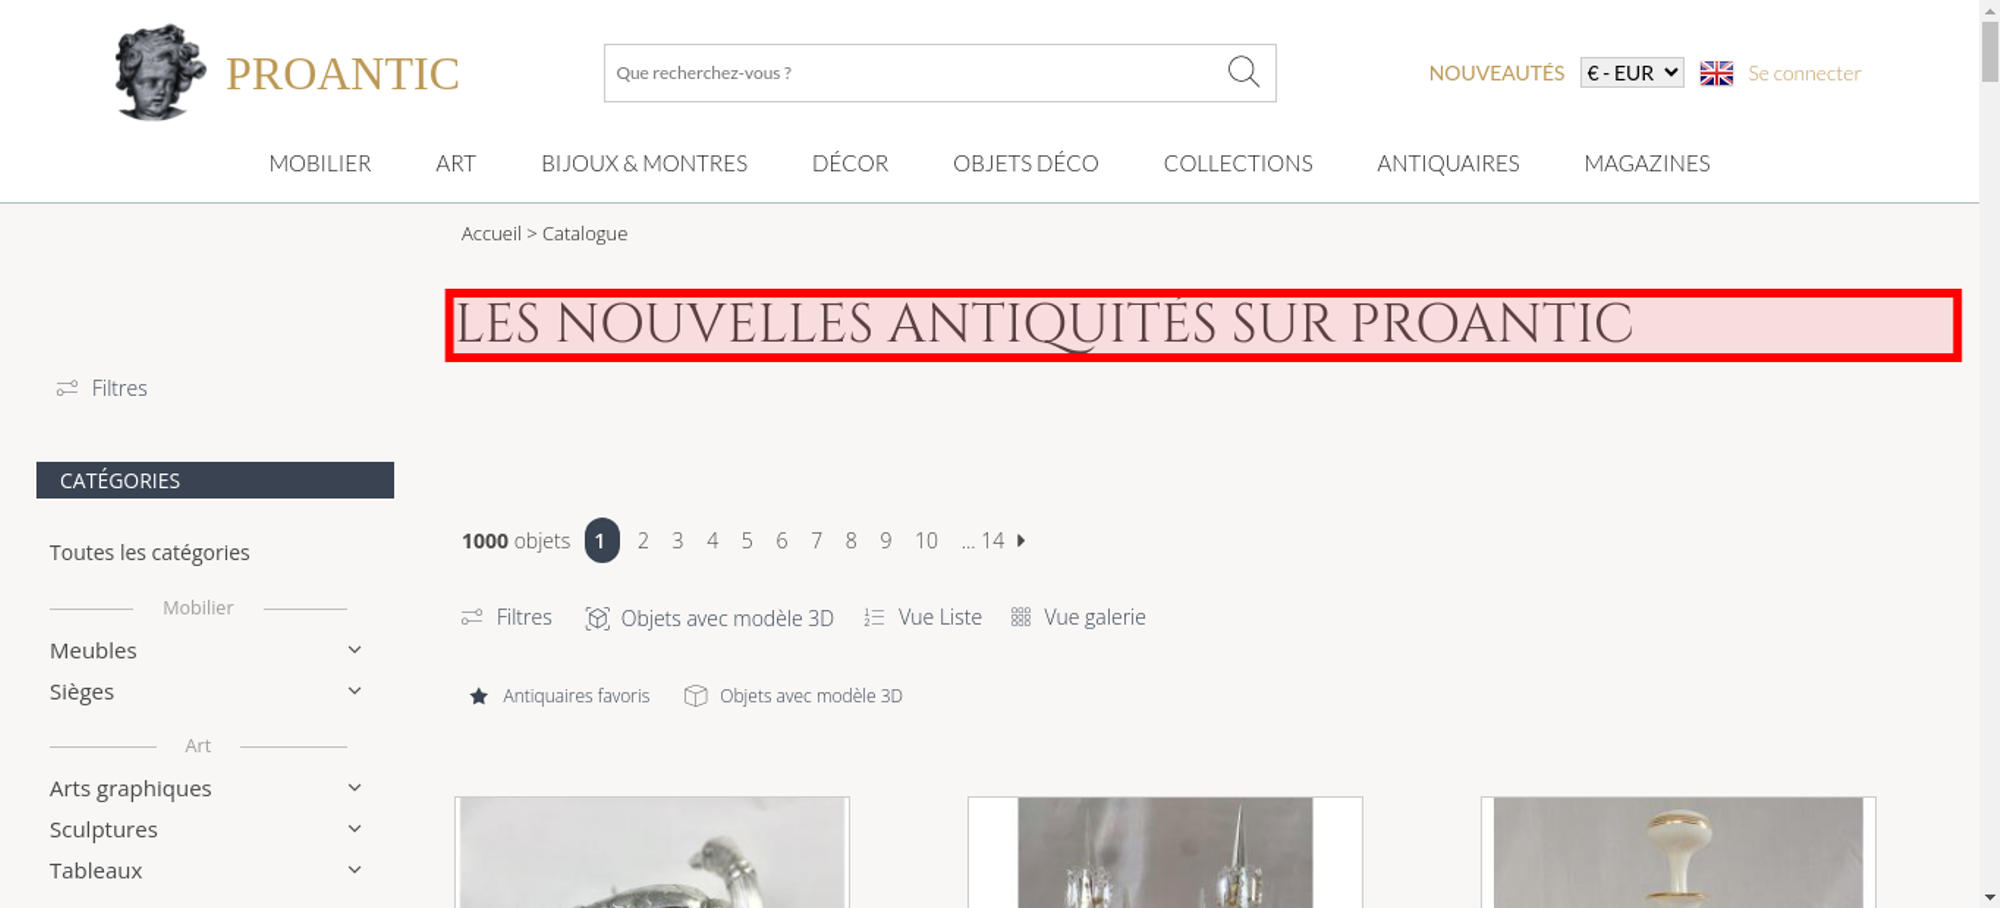Open sidebar Filtres sliders icon
2000x908 pixels.
[67, 388]
